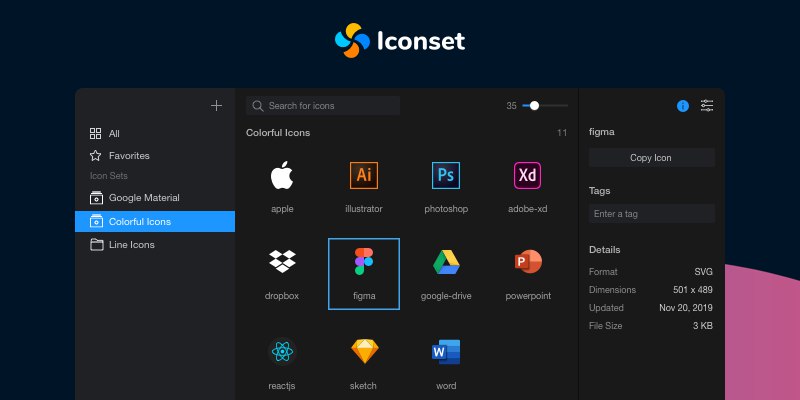800x400 pixels.
Task: Open Favorites in sidebar
Action: 155,156
